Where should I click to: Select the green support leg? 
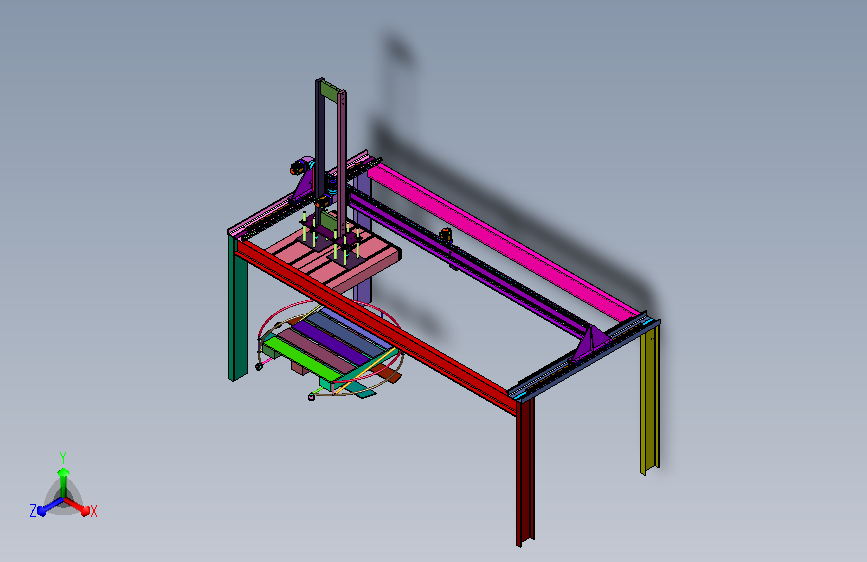238,307
